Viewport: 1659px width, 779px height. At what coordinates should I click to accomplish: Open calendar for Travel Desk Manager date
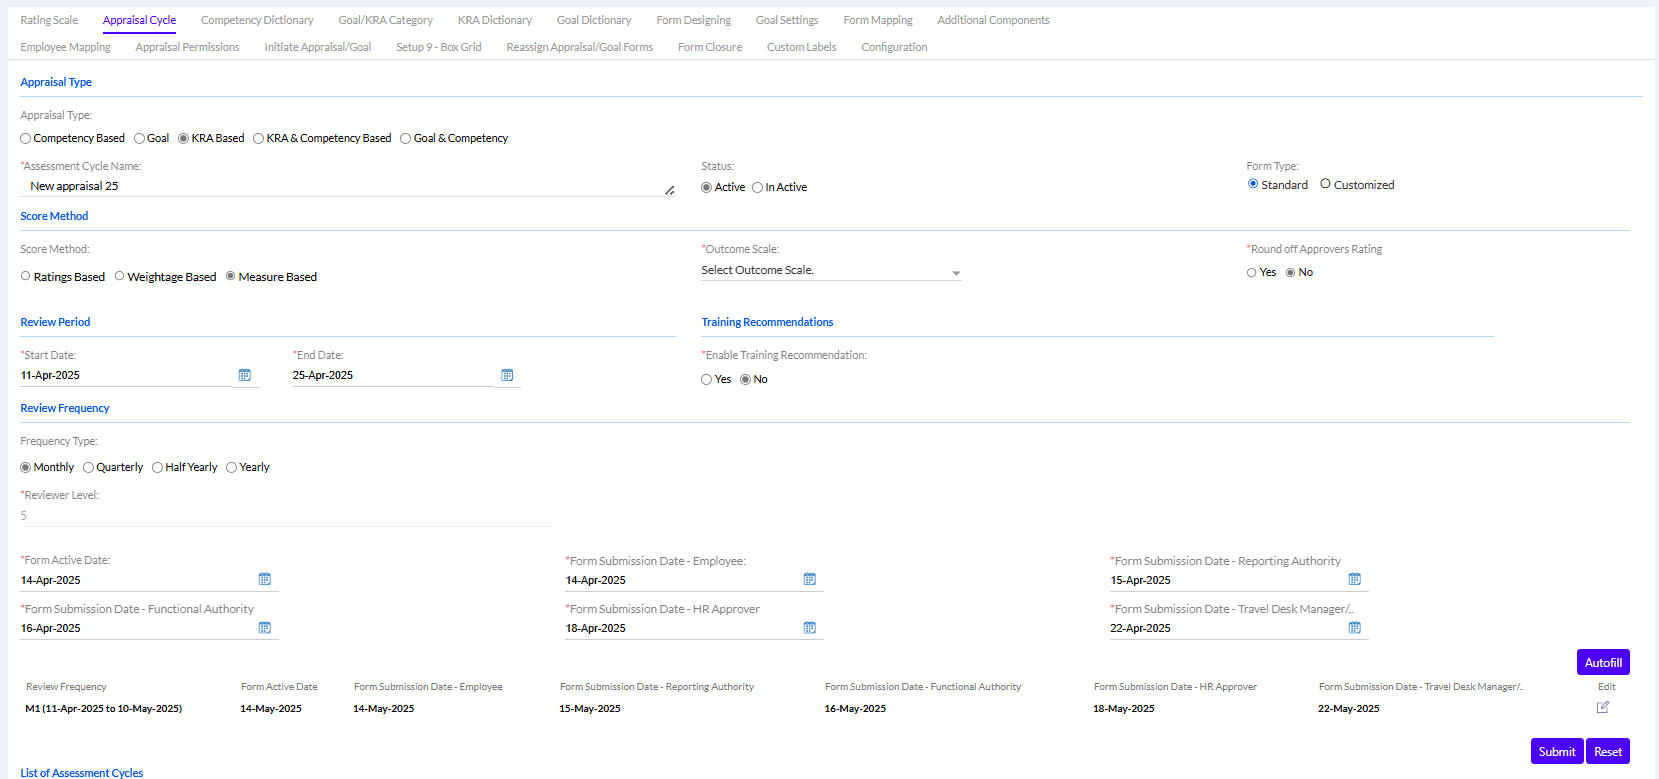tap(1355, 627)
